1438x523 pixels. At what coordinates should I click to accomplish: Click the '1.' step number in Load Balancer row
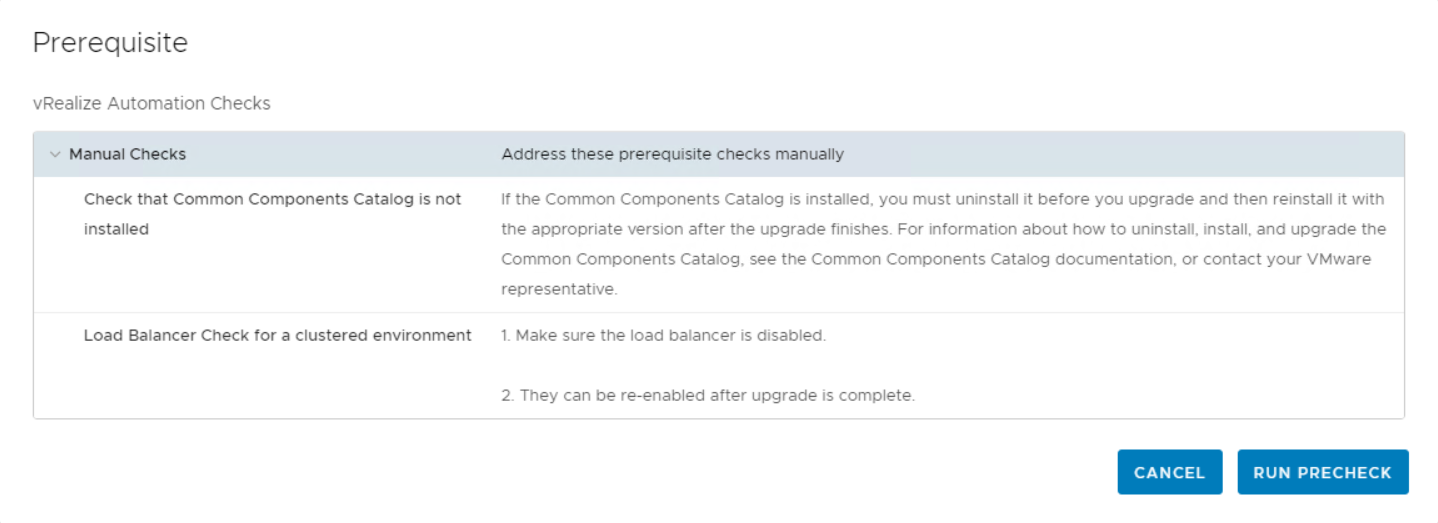506,335
